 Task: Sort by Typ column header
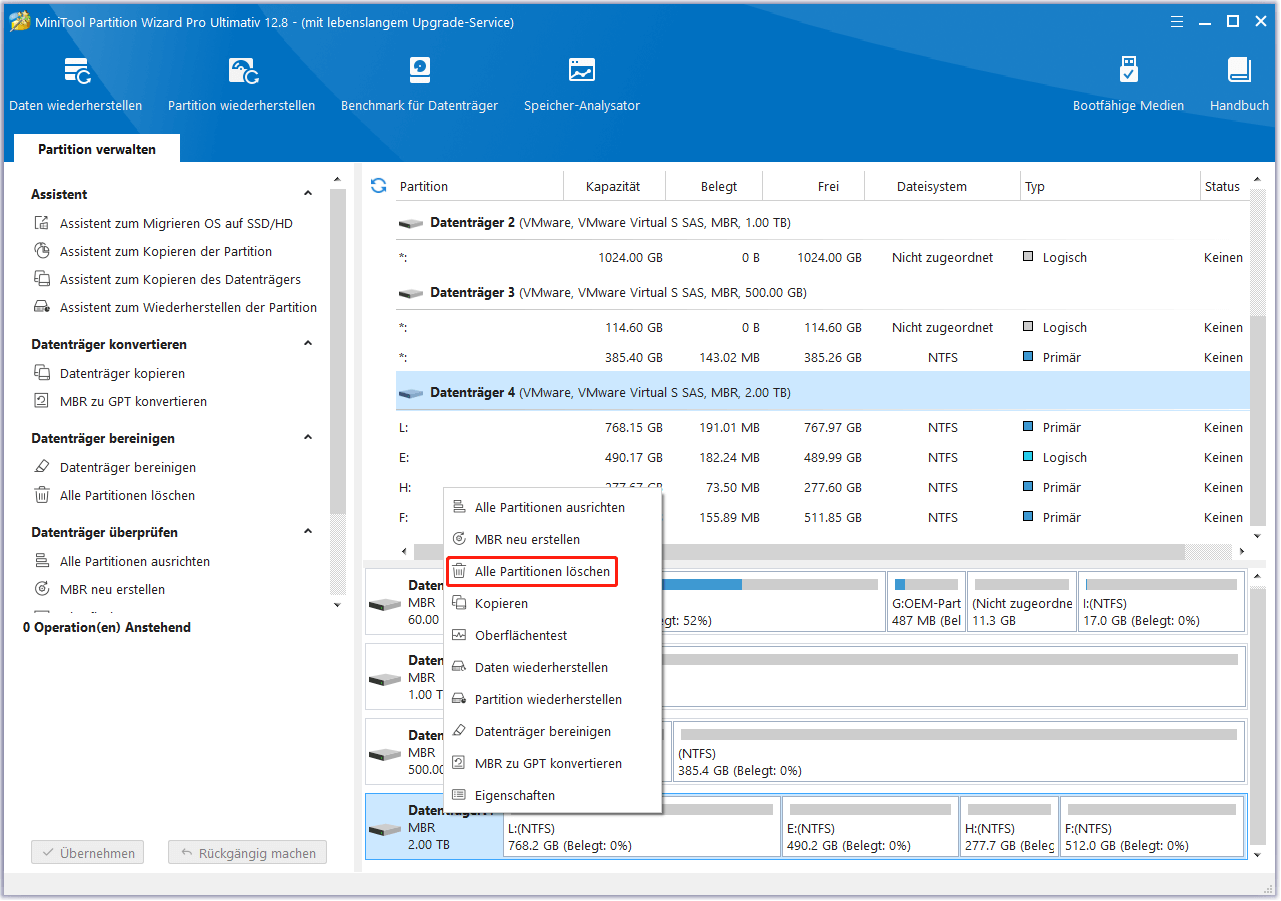pos(1110,187)
